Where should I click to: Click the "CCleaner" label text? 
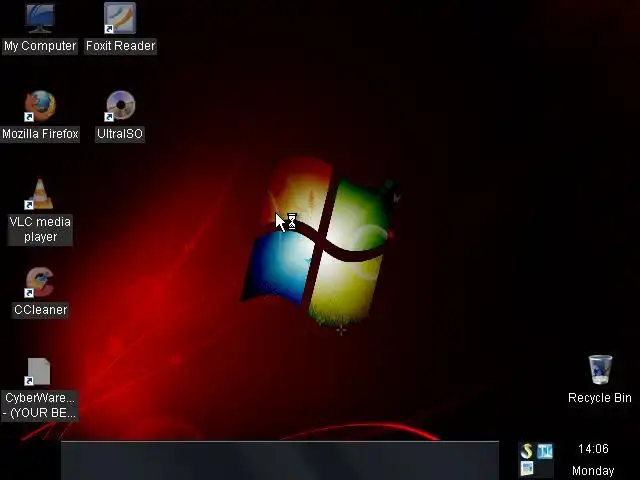pos(40,310)
